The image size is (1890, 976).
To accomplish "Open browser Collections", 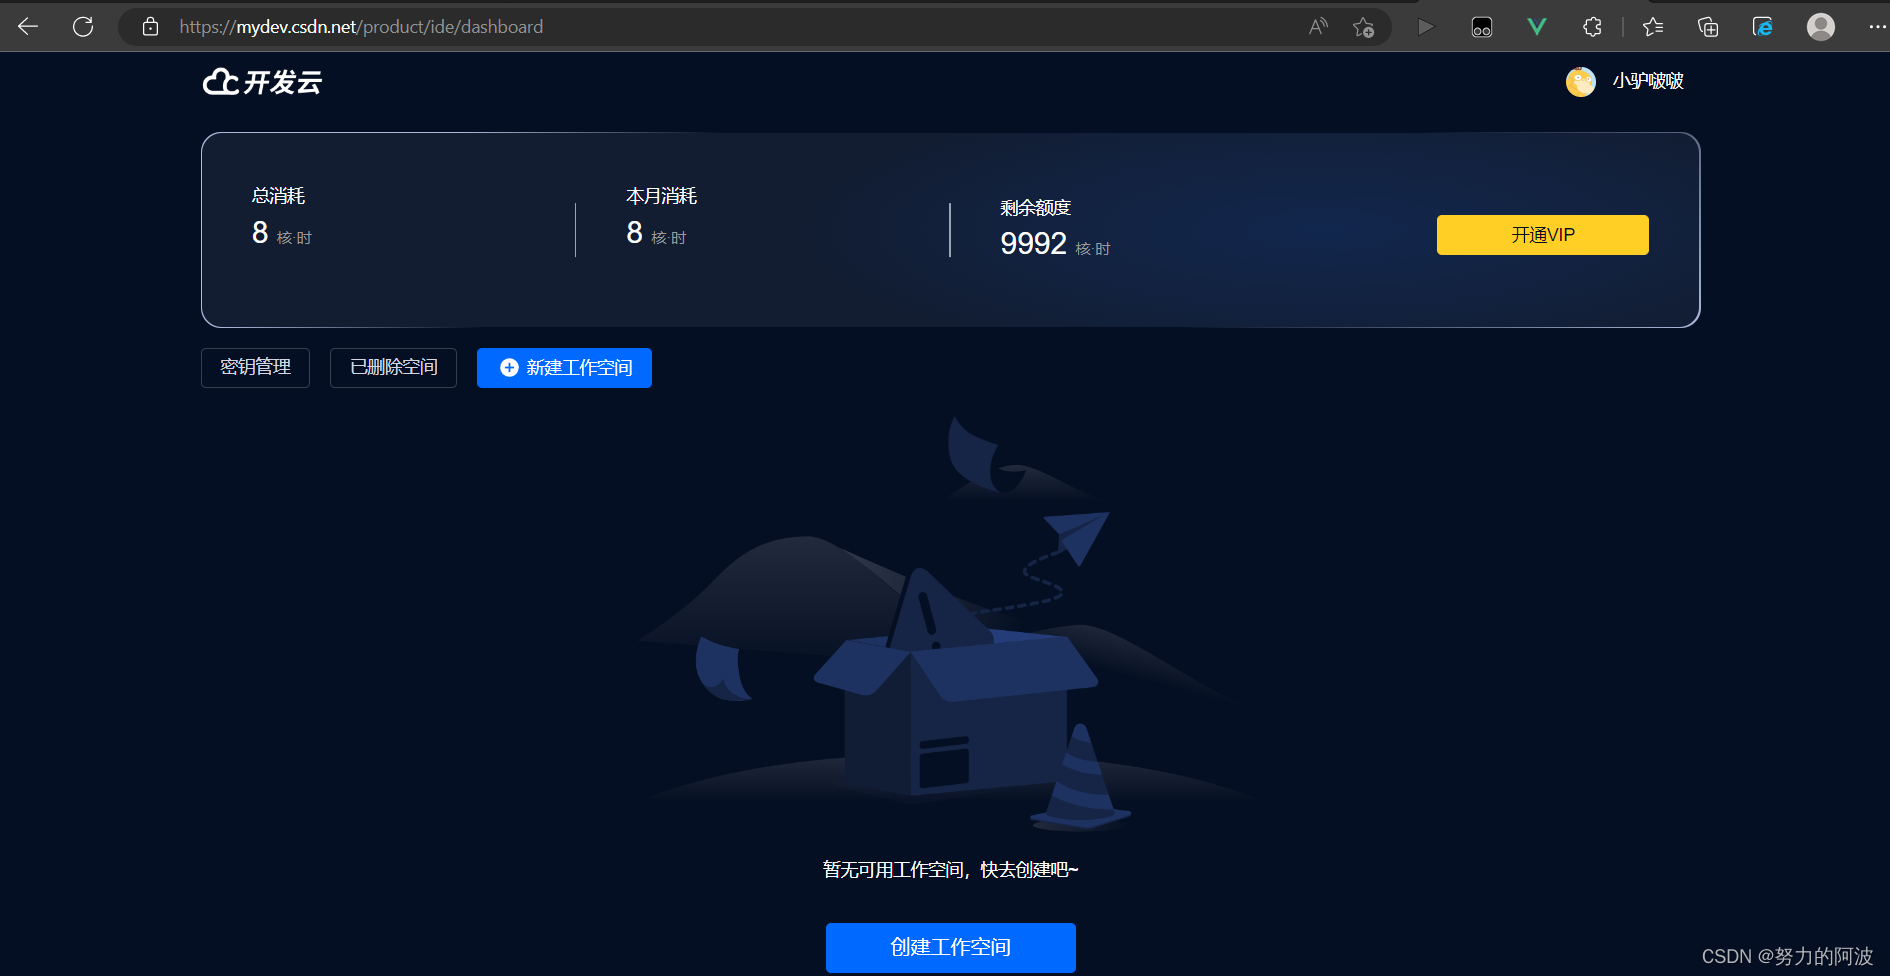I will point(1708,27).
